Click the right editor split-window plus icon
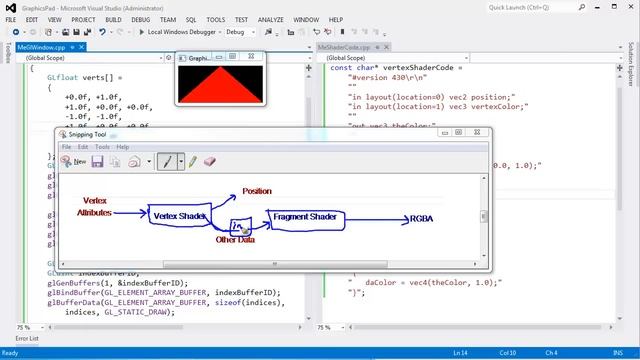The width and height of the screenshot is (640, 360). (620, 68)
